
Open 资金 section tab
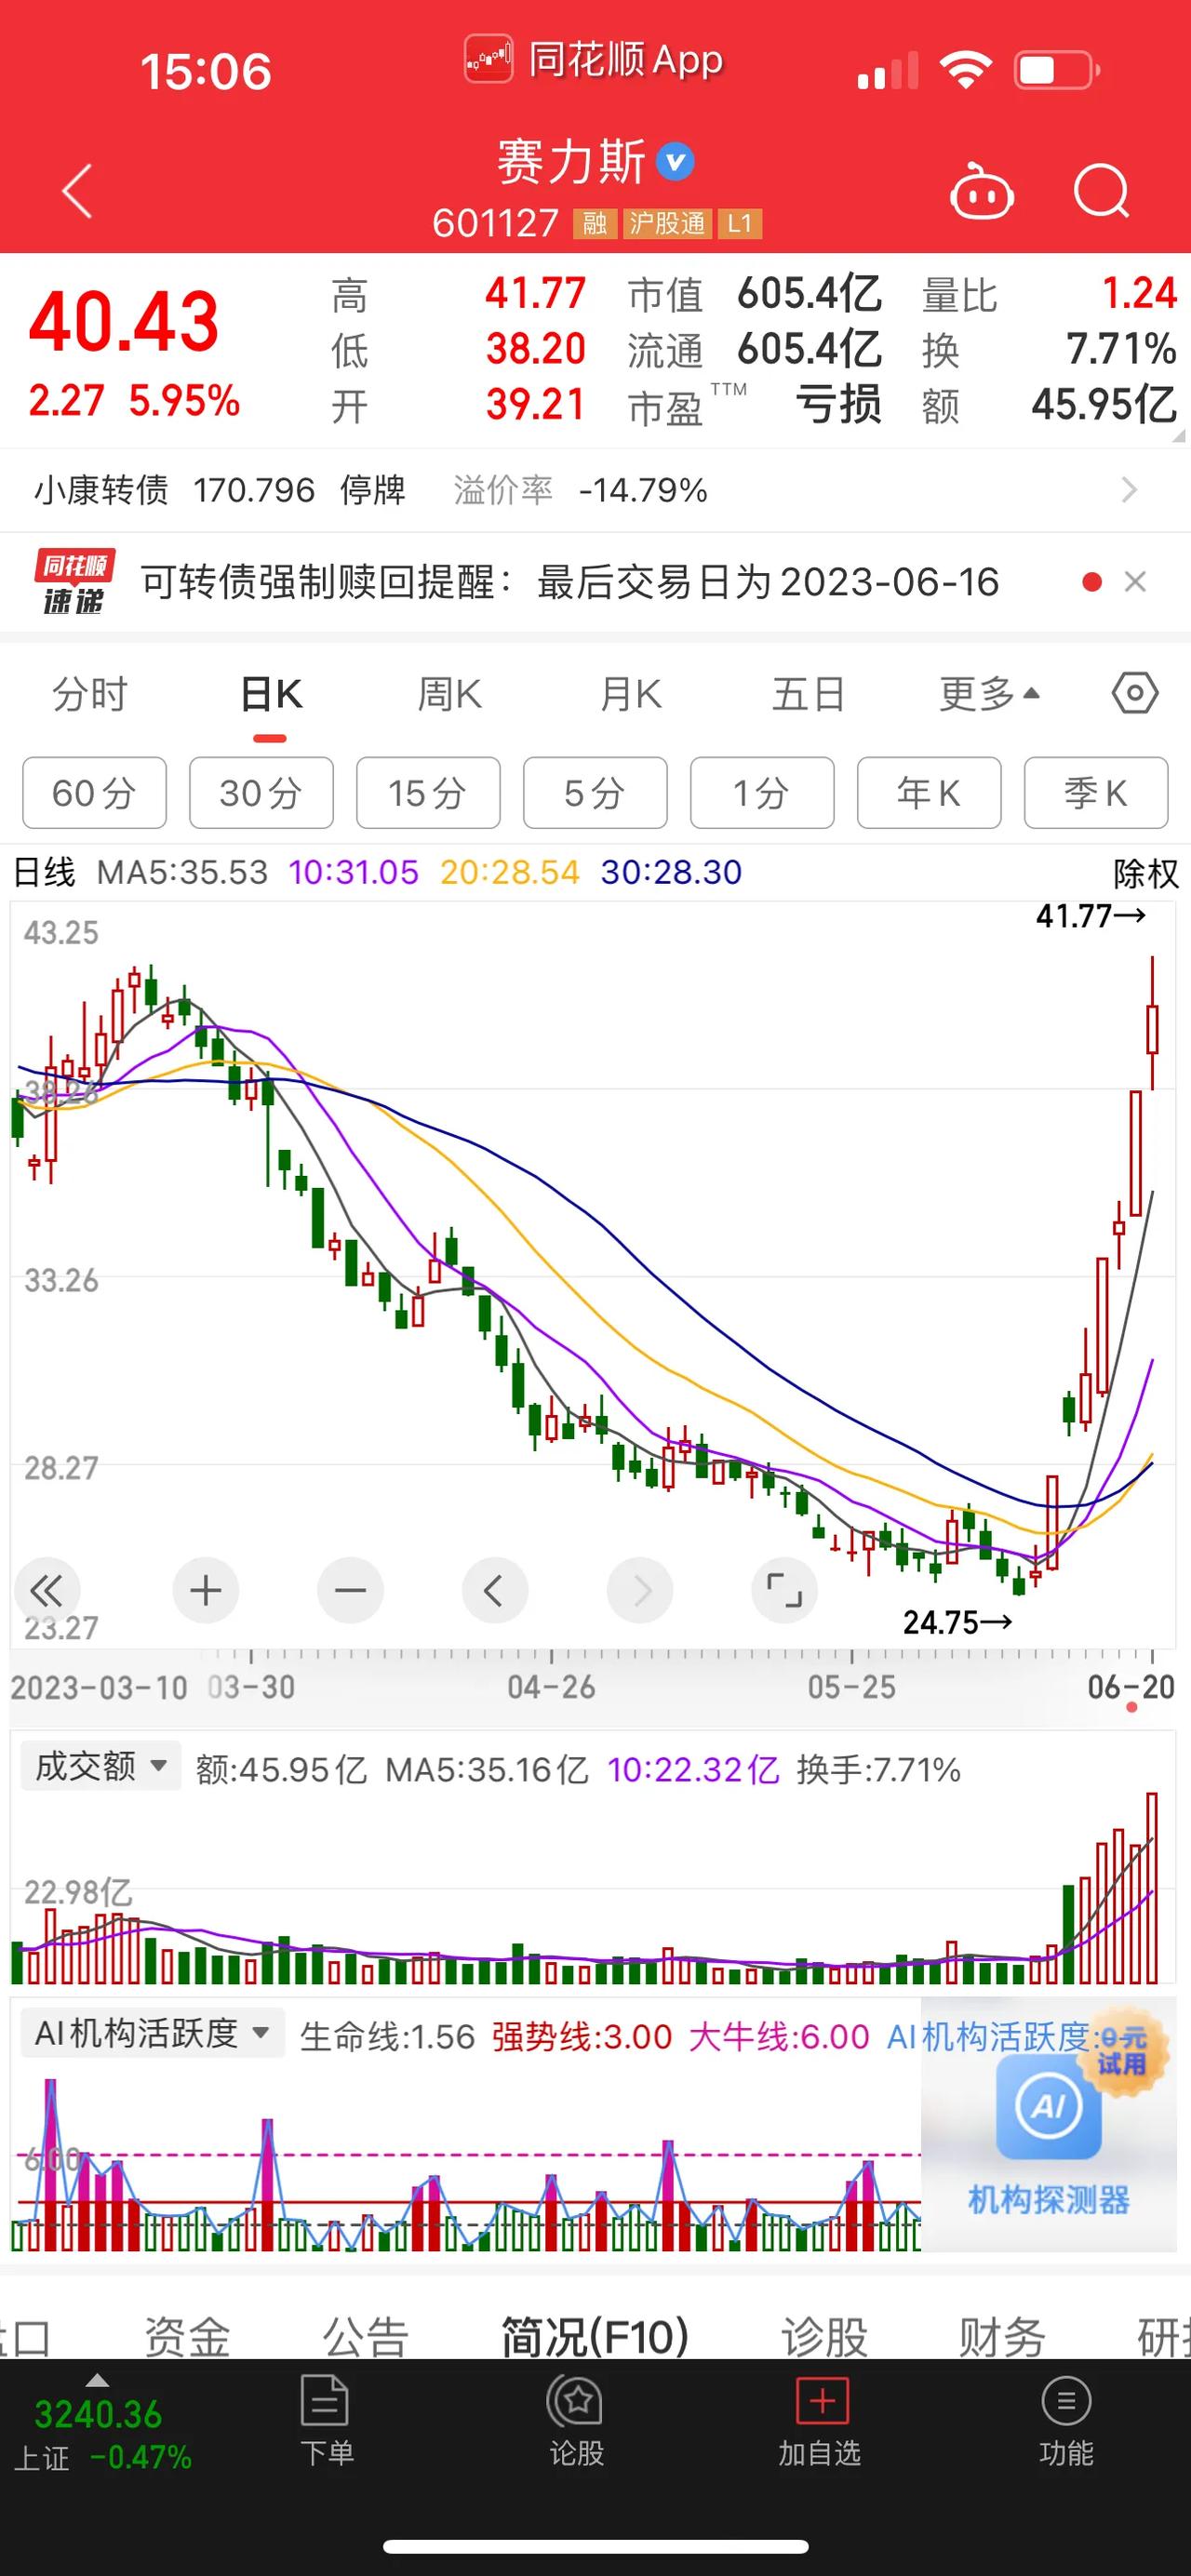pyautogui.click(x=187, y=2337)
